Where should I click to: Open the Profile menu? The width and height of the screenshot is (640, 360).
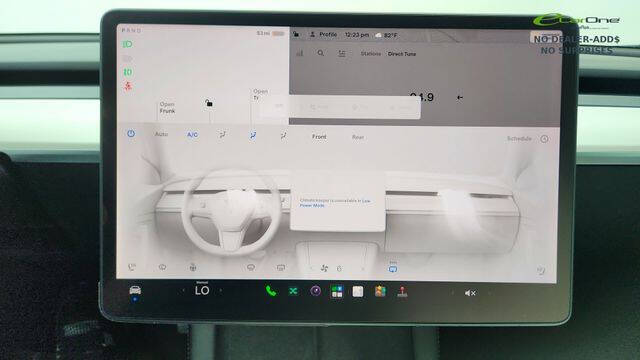tap(324, 35)
